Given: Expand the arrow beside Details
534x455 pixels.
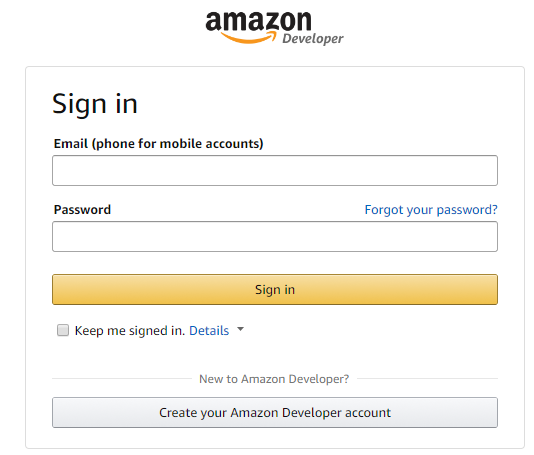Looking at the screenshot, I should pos(240,329).
